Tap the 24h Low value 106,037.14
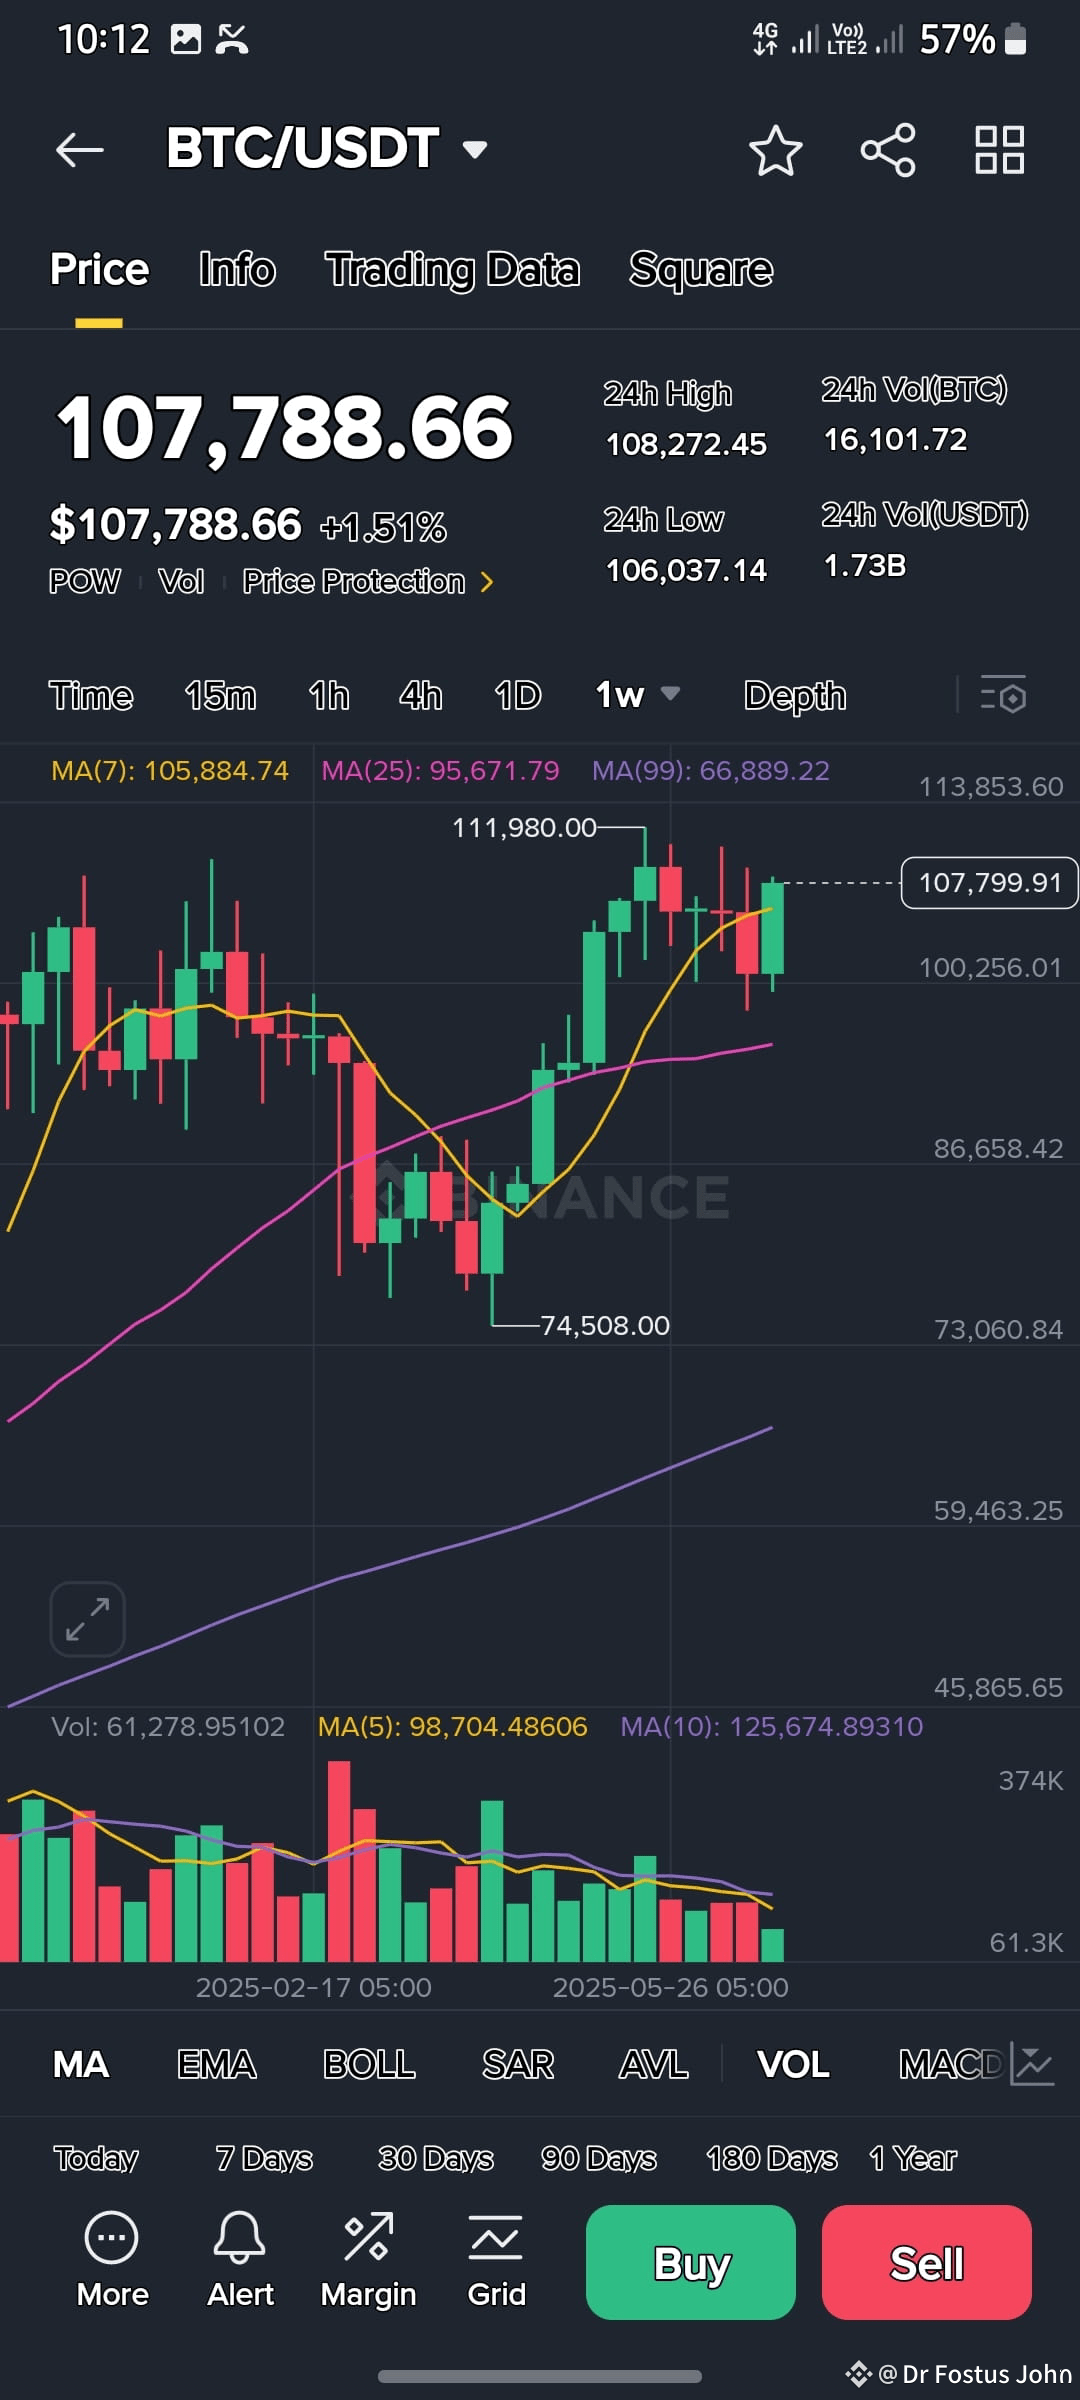1080x2400 pixels. tap(686, 570)
